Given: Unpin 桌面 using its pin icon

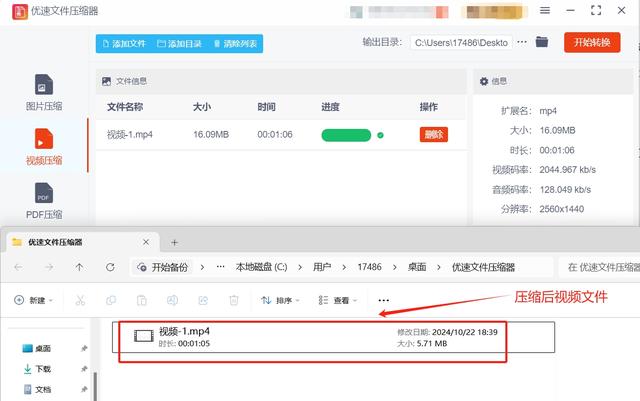Looking at the screenshot, I should (x=84, y=348).
